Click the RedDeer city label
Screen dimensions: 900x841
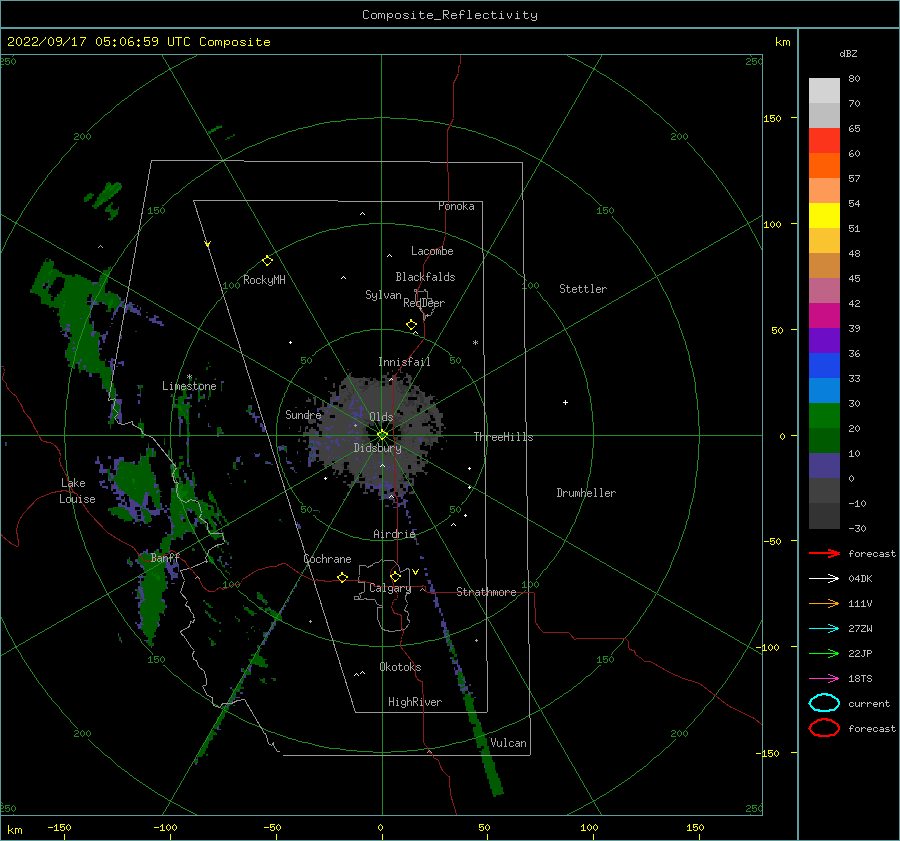424,303
